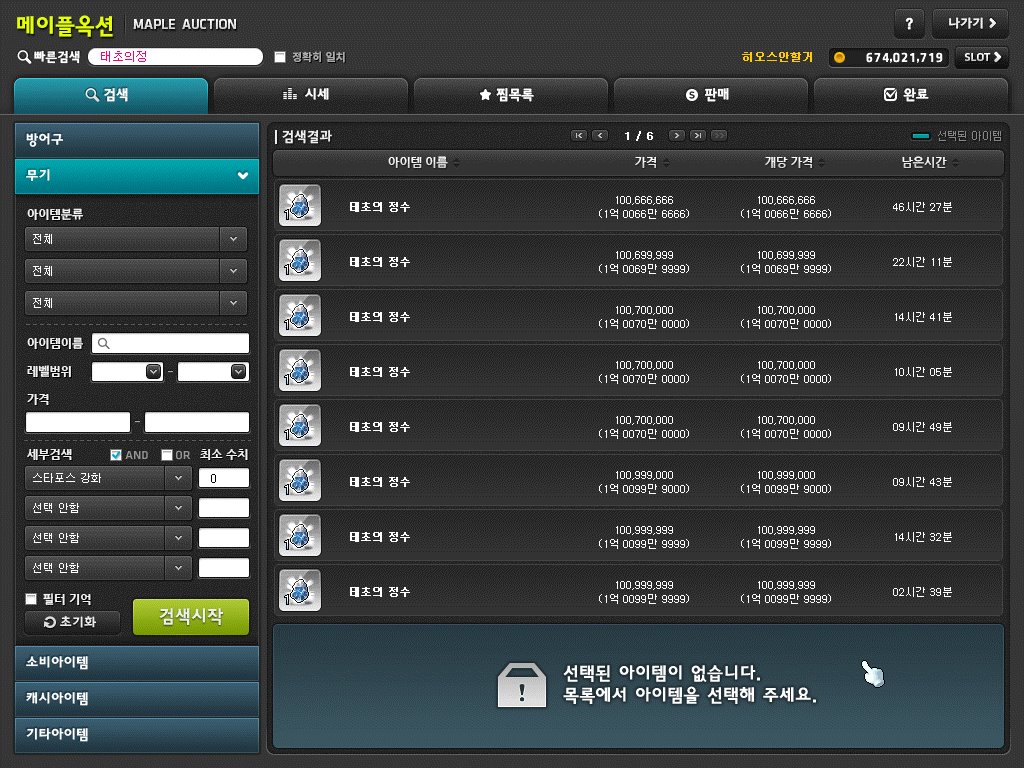Expand the 캐시아이템 category
The height and width of the screenshot is (768, 1024).
136,699
